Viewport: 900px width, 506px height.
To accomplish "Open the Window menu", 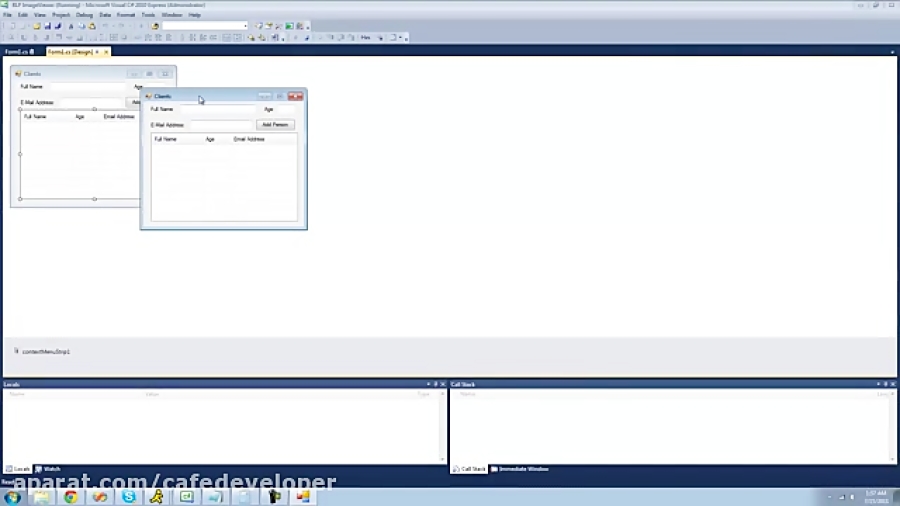I will pyautogui.click(x=172, y=15).
